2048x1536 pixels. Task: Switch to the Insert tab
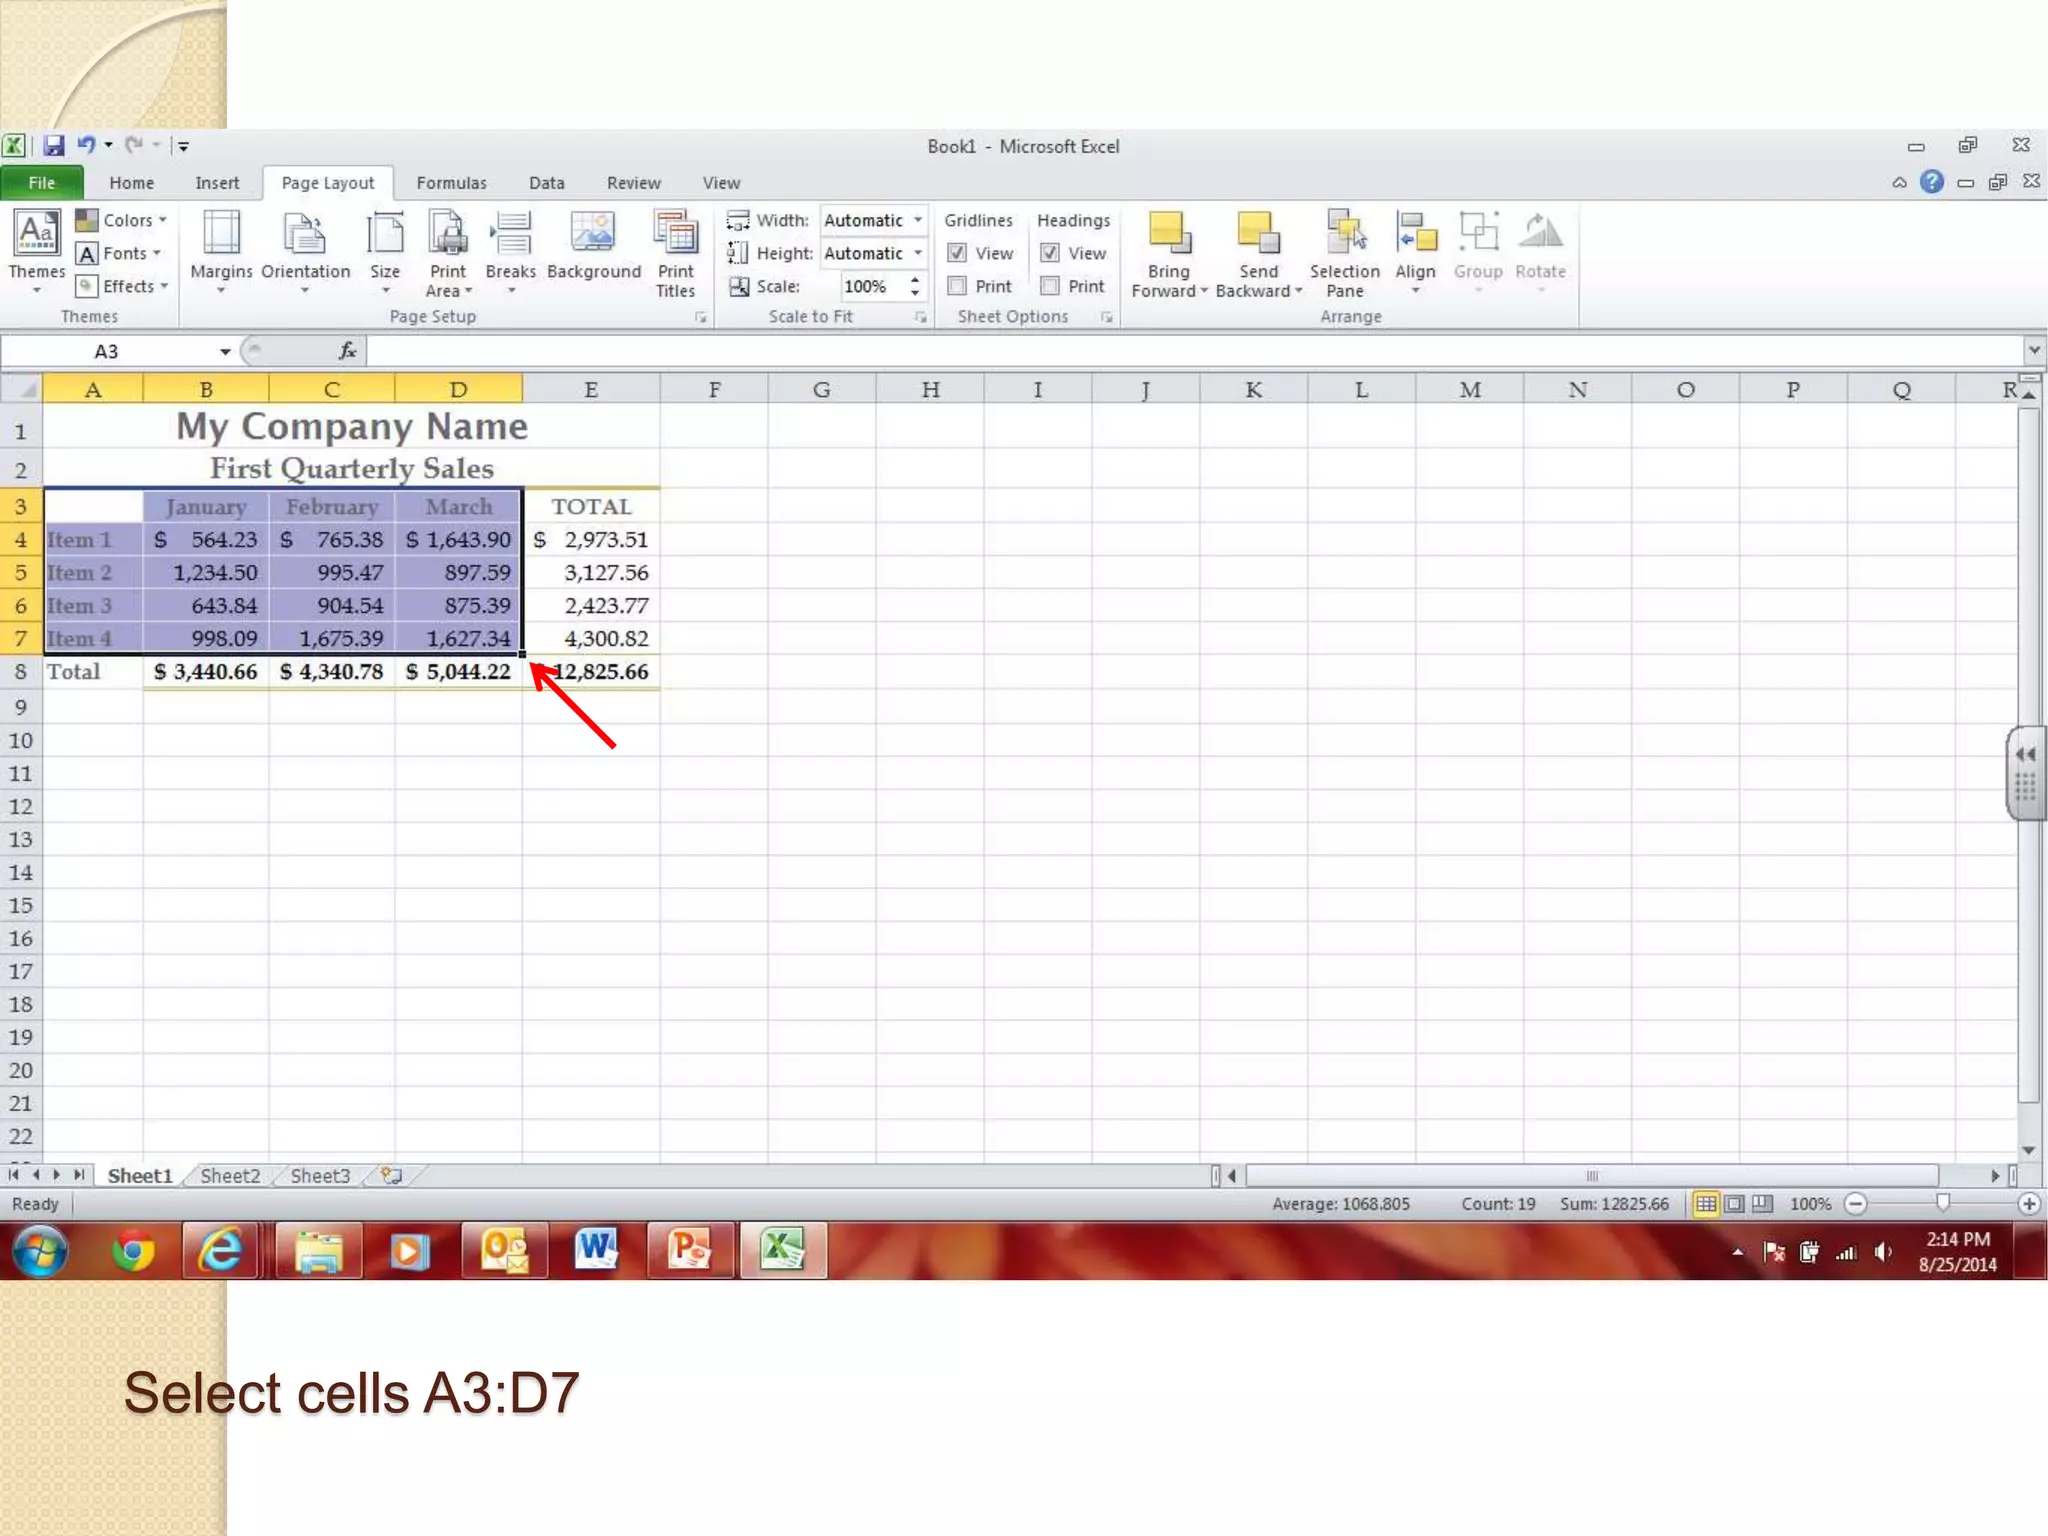[x=217, y=183]
